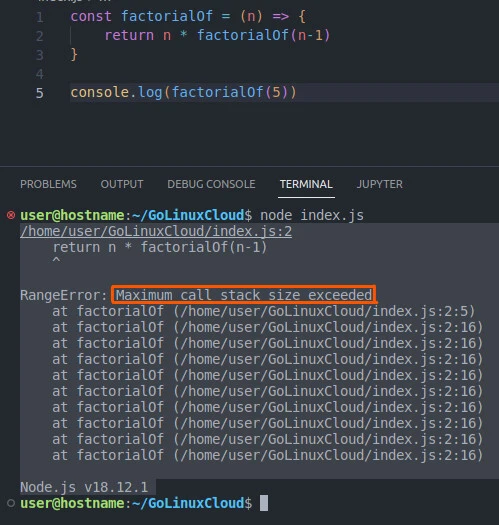499x525 pixels.
Task: Place cursor on const factorialOf declaration line
Action: (x=188, y=16)
